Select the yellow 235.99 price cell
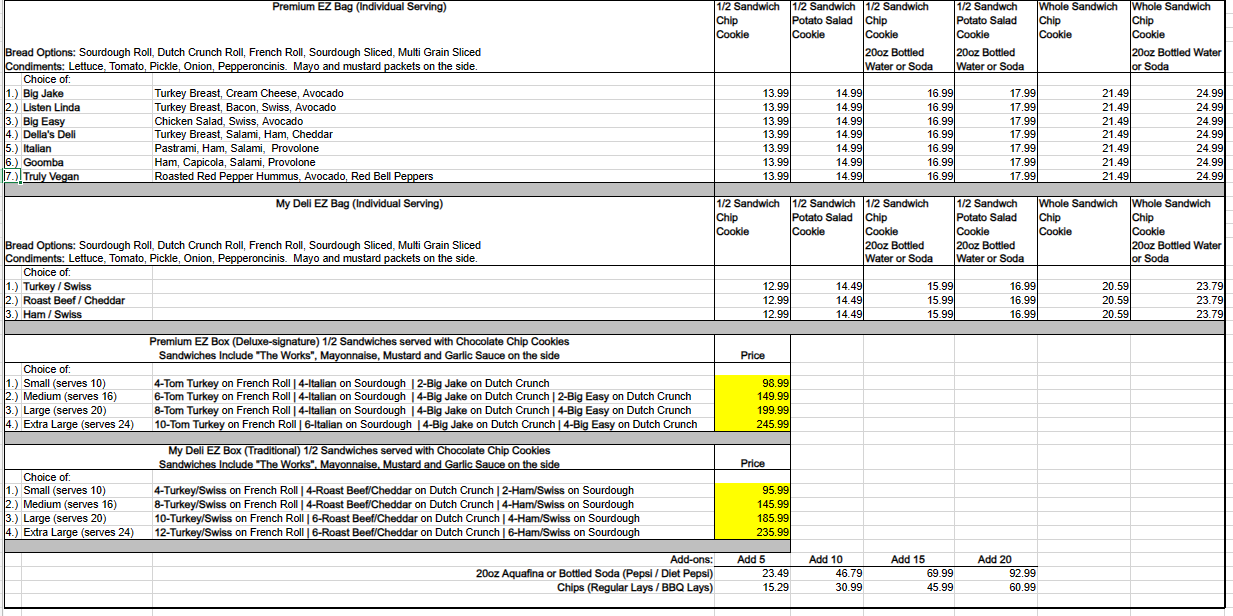Image resolution: width=1233 pixels, height=616 pixels. point(752,532)
